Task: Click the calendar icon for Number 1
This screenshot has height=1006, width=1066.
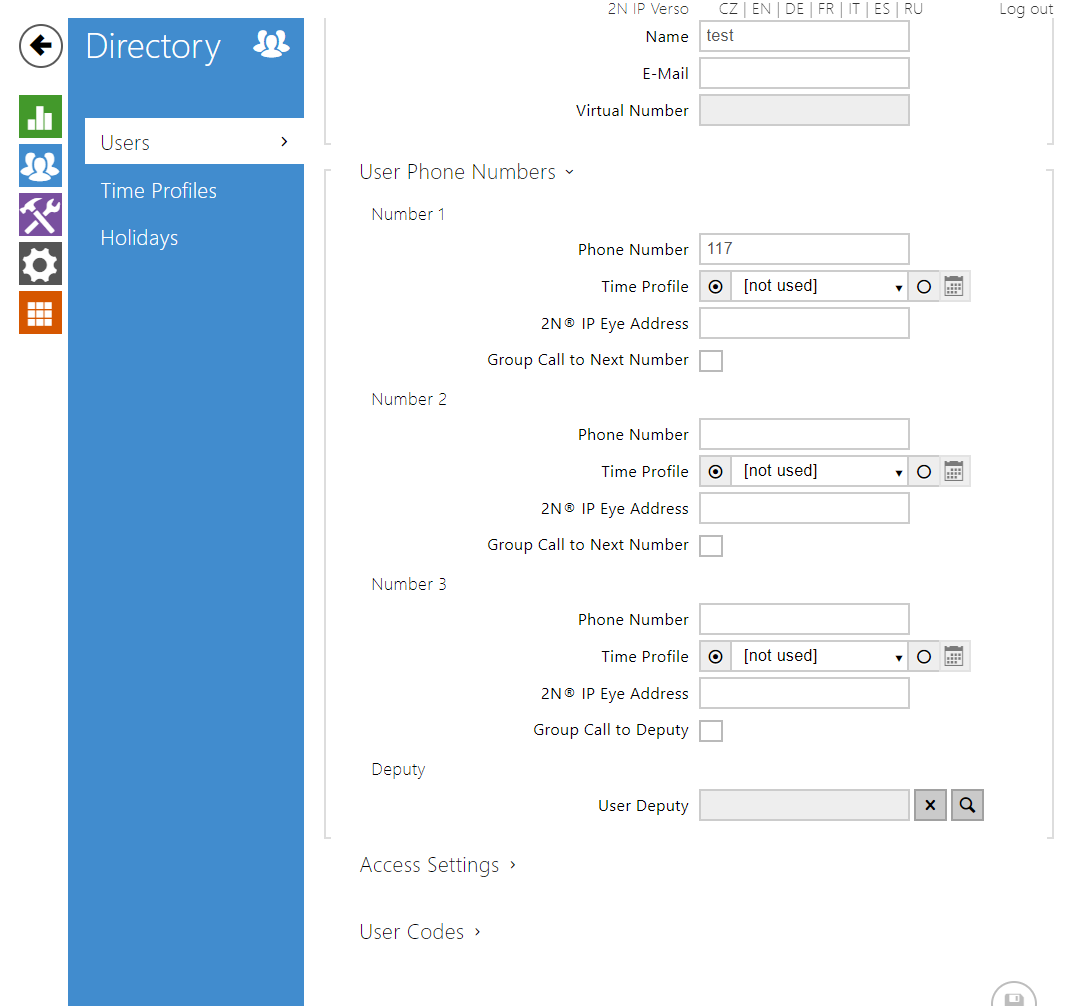Action: (954, 287)
